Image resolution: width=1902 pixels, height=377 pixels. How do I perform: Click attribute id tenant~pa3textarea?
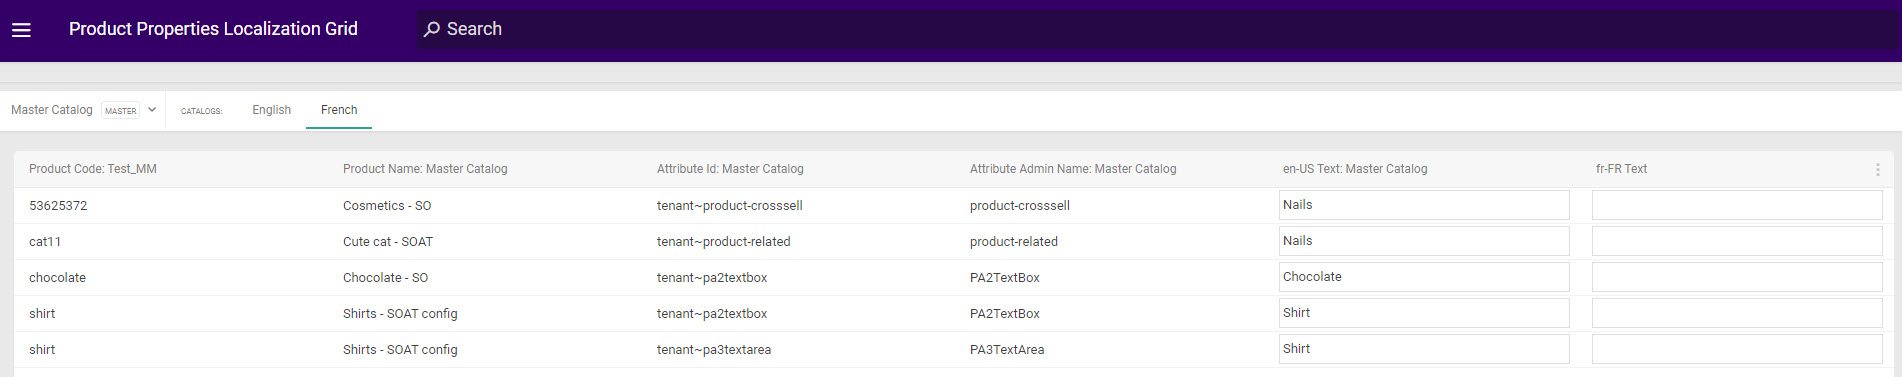click(714, 350)
